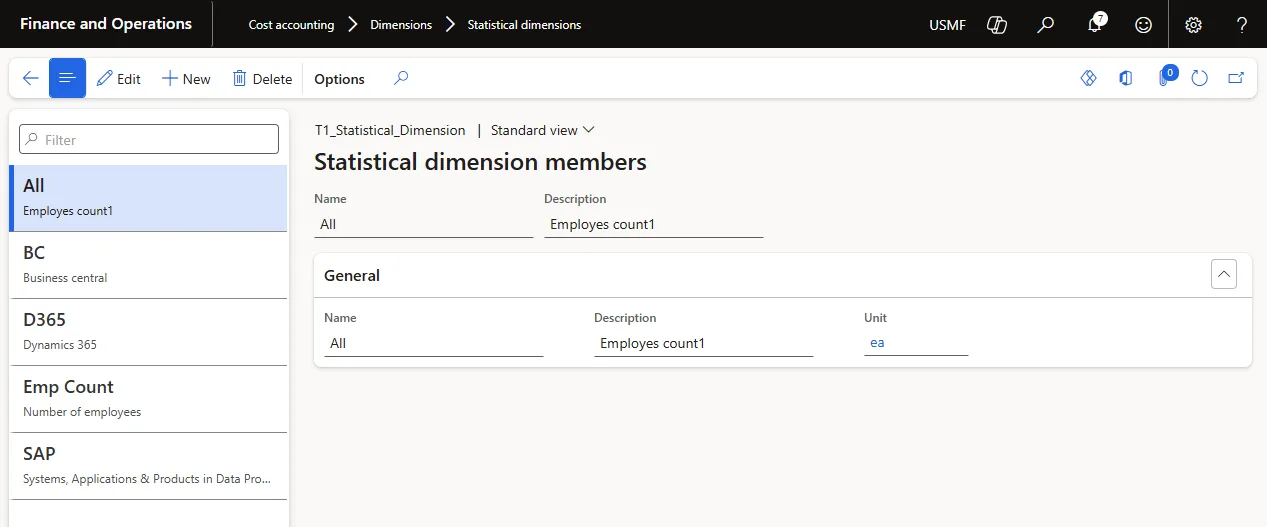This screenshot has width=1267, height=527.
Task: Click Description field in General section
Action: pyautogui.click(x=703, y=344)
